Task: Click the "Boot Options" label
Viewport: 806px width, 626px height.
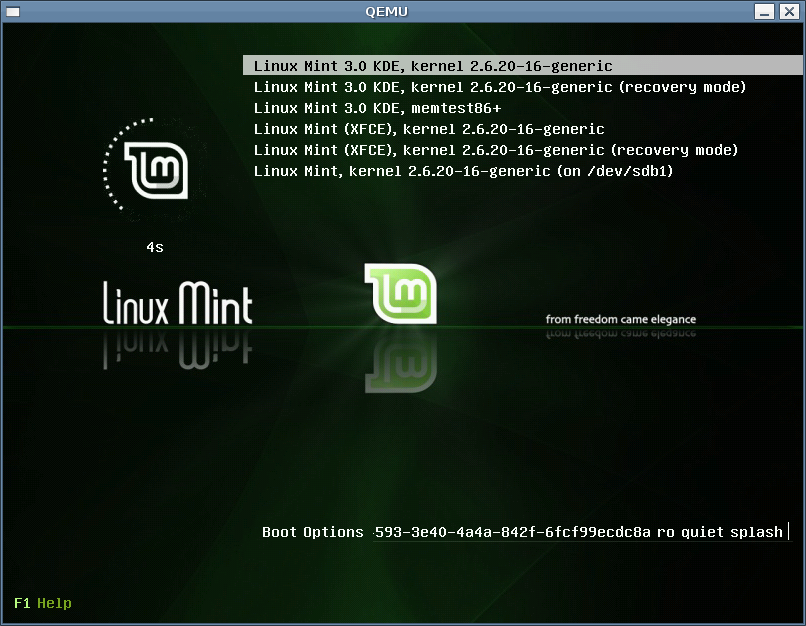Action: [313, 532]
